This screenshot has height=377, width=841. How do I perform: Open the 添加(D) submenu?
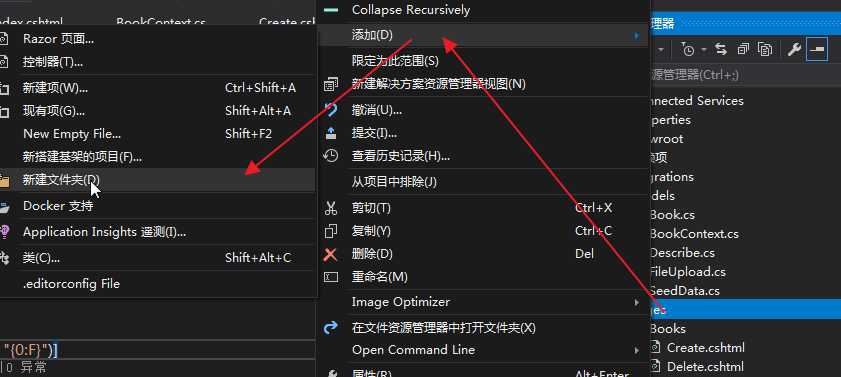tap(484, 35)
